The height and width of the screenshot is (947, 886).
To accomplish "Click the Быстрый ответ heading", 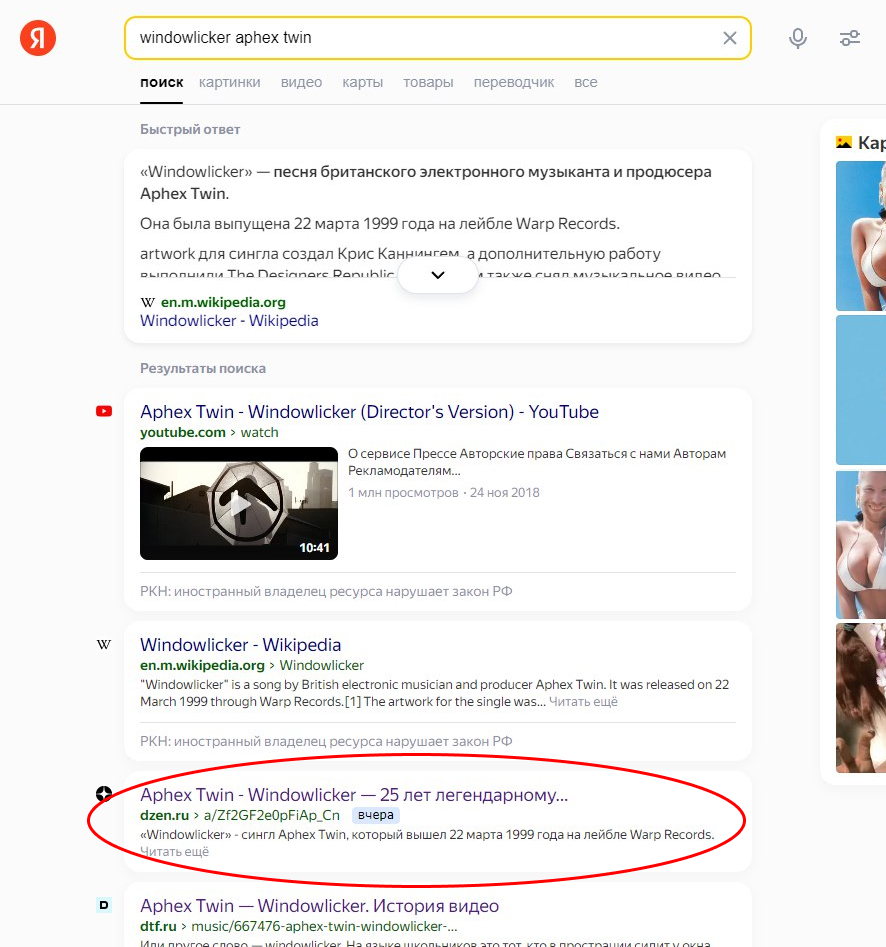I will click(190, 129).
